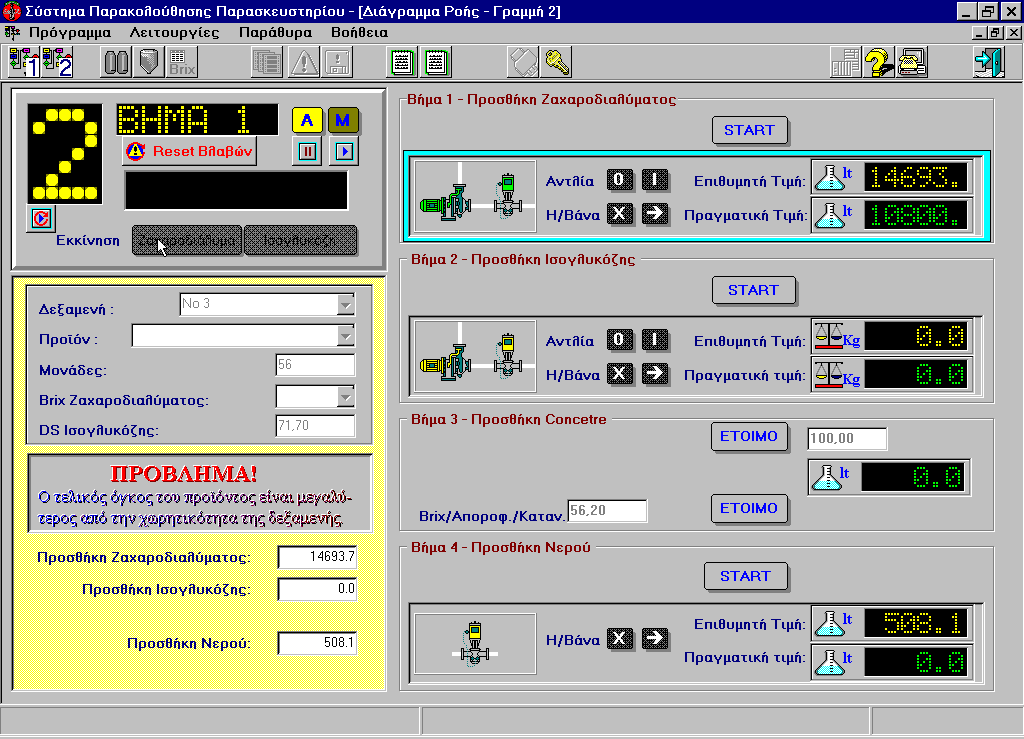Click the exit door icon in toolbar
1024x739 pixels.
[987, 62]
